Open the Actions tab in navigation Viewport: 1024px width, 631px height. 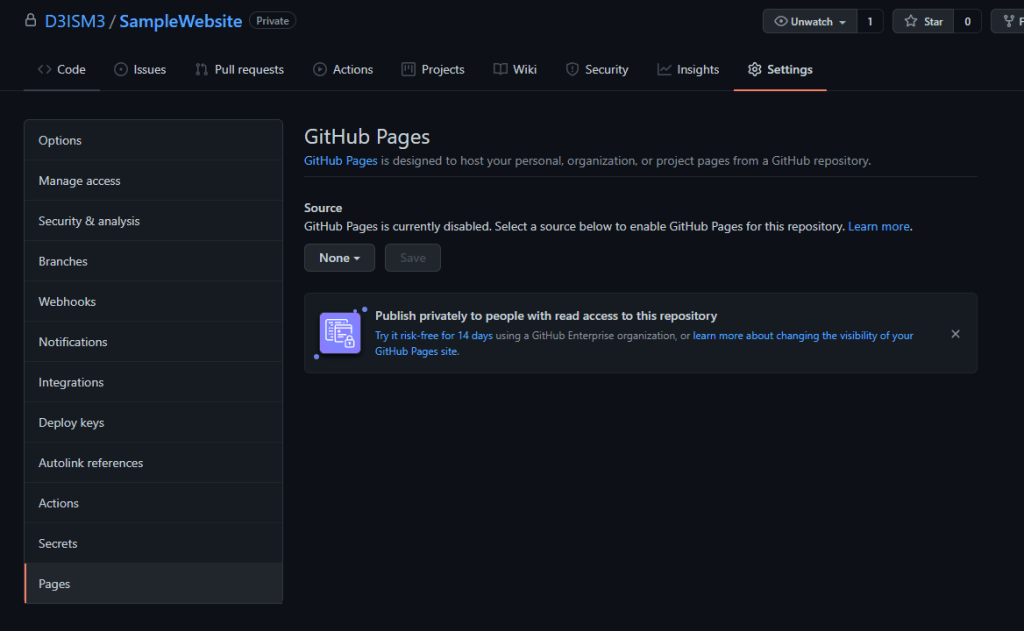pos(343,70)
